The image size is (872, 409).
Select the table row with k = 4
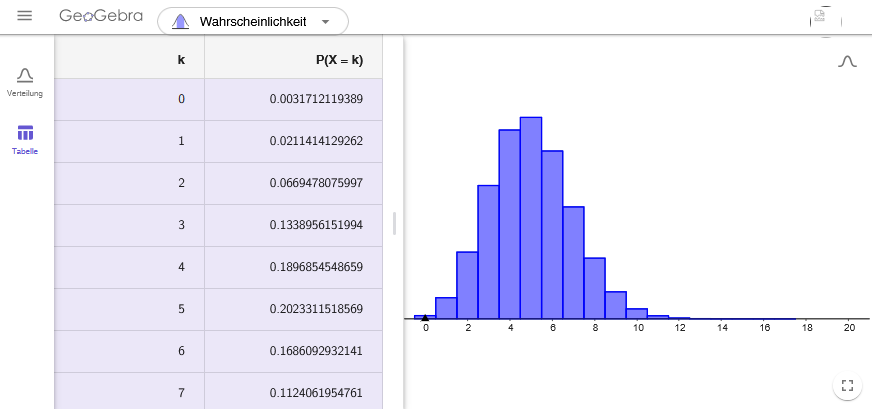coord(219,267)
